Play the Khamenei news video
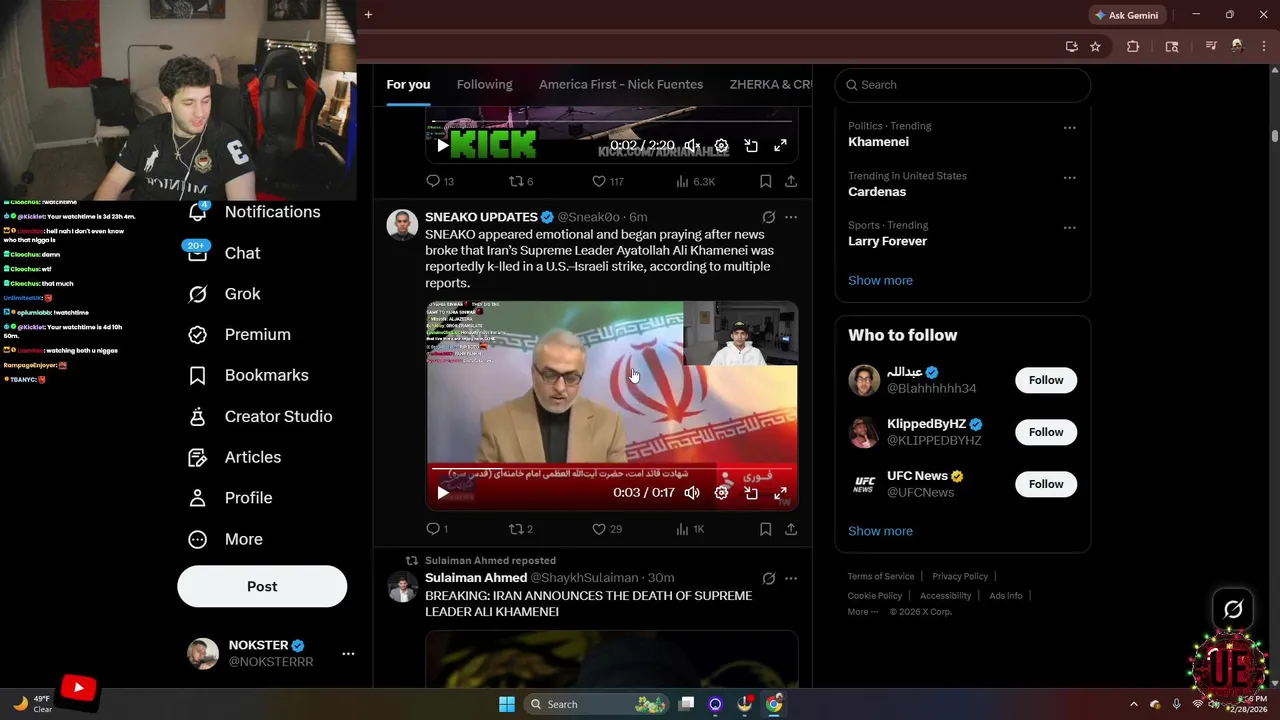 click(443, 493)
